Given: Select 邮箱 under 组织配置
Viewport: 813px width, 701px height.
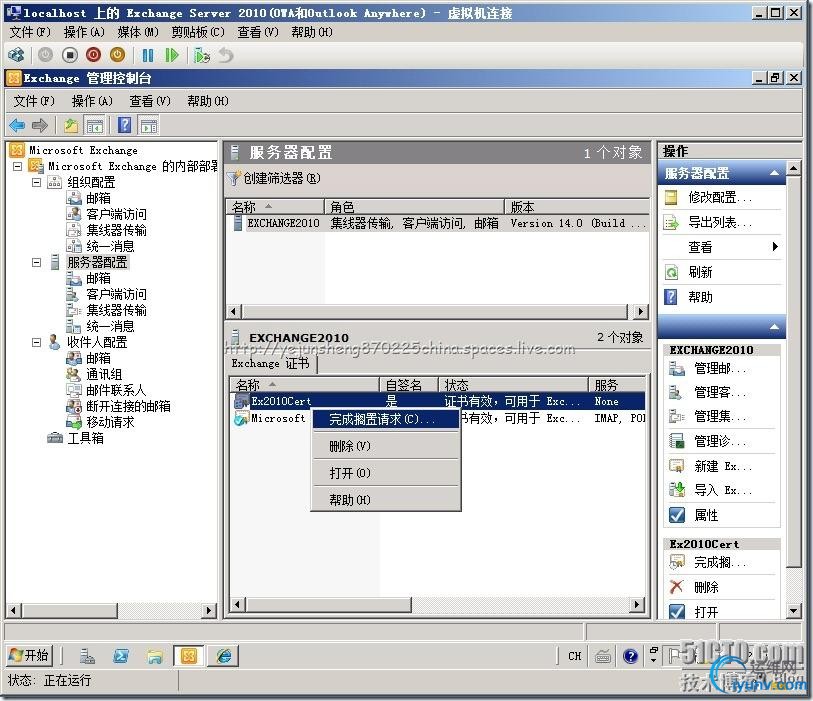Looking at the screenshot, I should (x=99, y=198).
